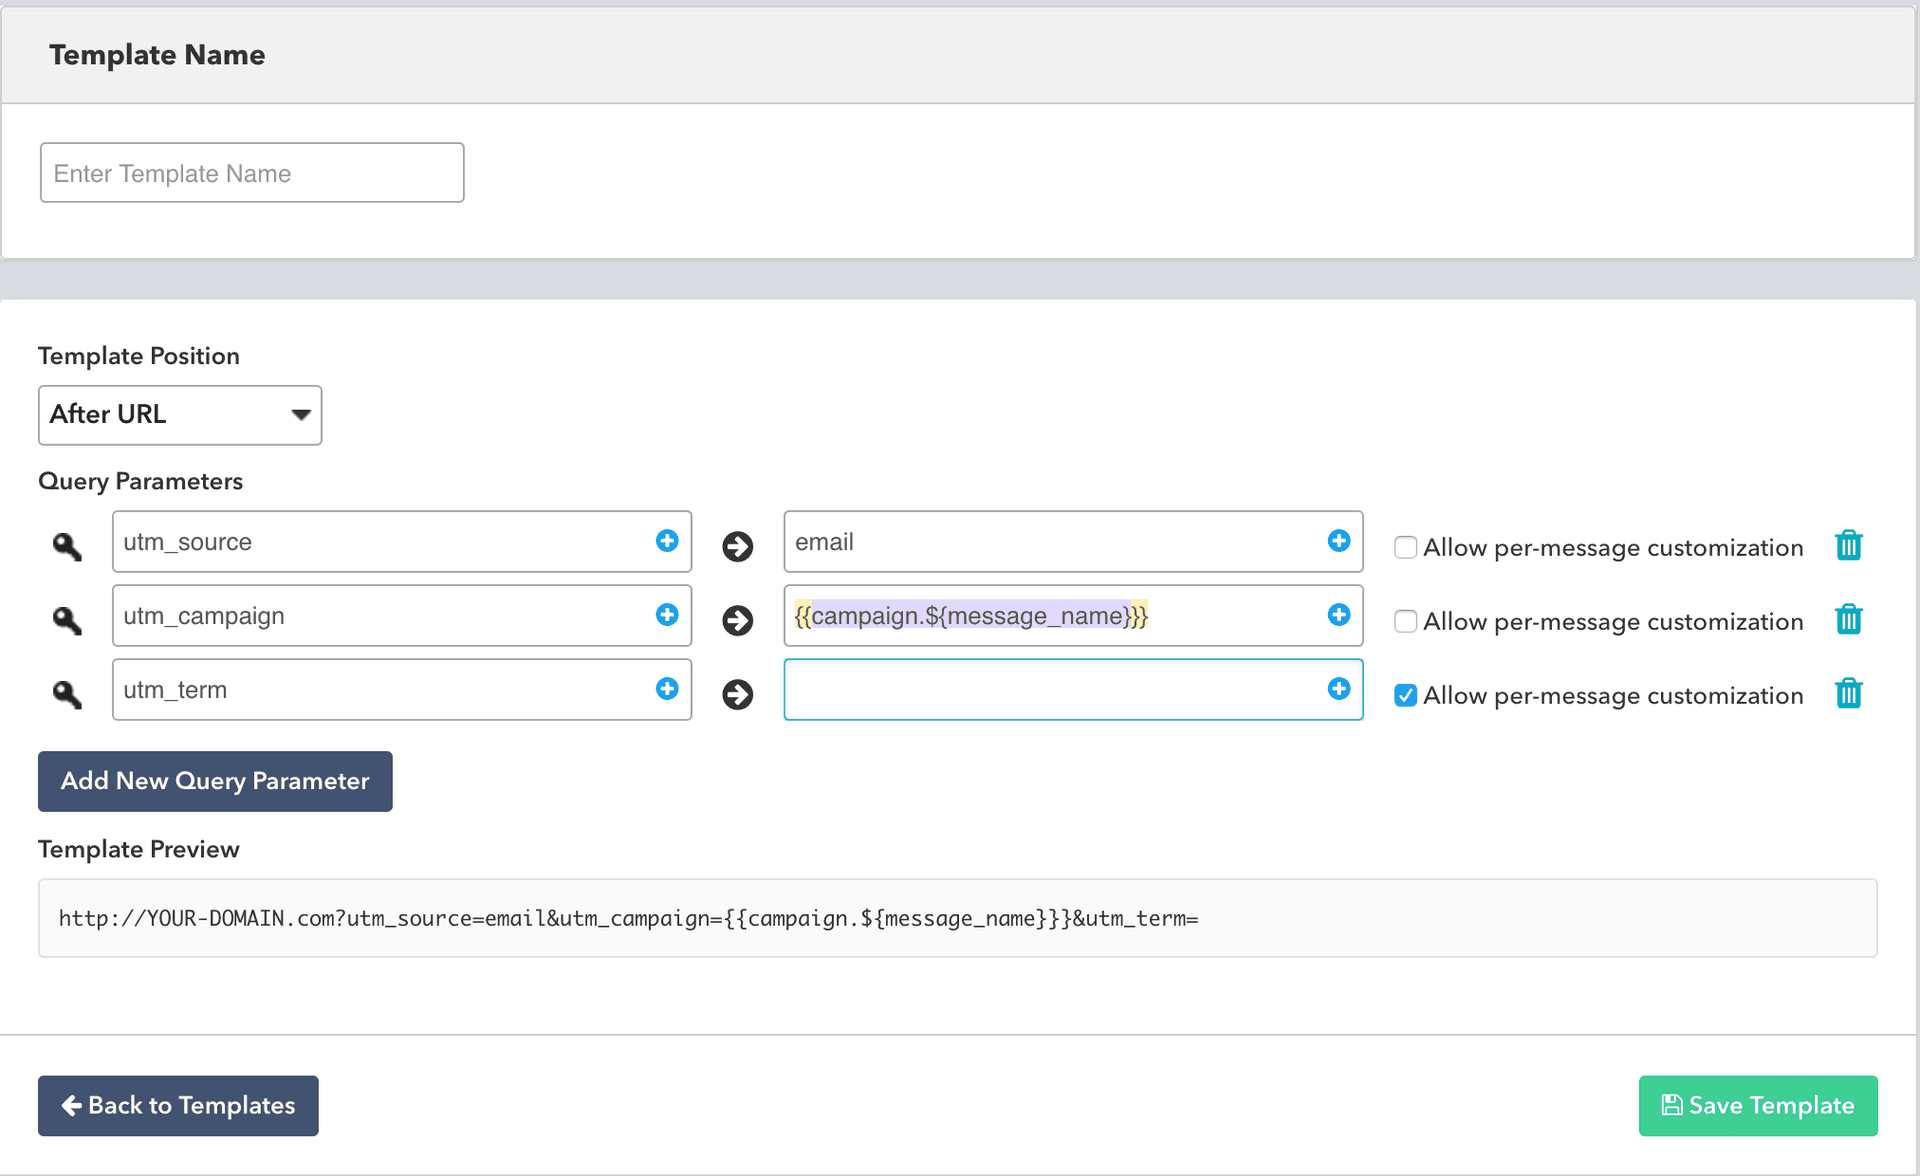Click key icon beside utm_campaign row

tap(67, 620)
